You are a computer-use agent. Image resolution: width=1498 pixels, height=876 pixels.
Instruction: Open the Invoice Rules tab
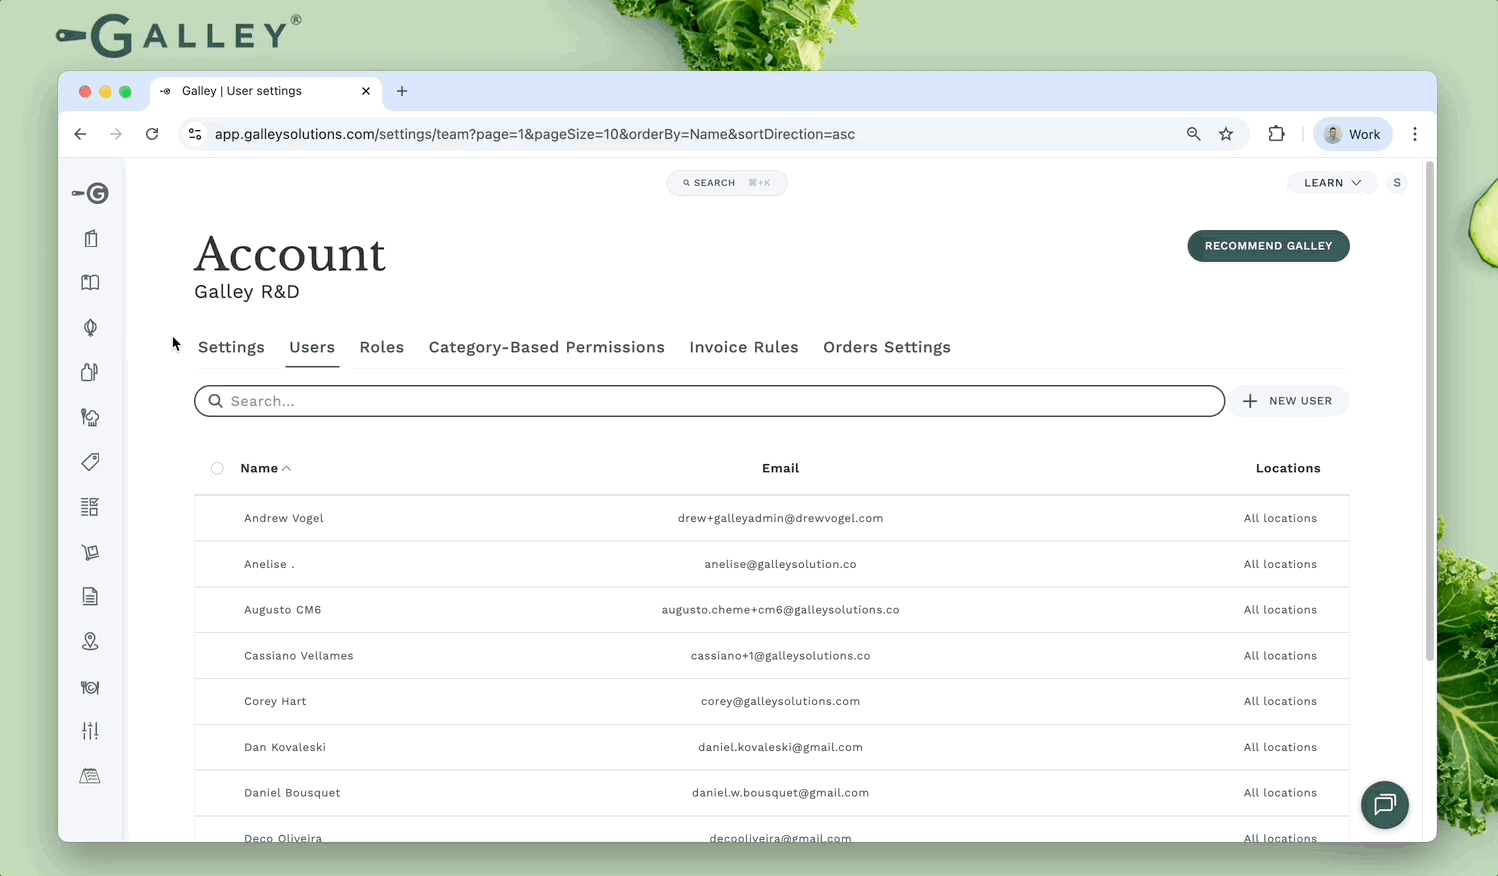pyautogui.click(x=744, y=347)
